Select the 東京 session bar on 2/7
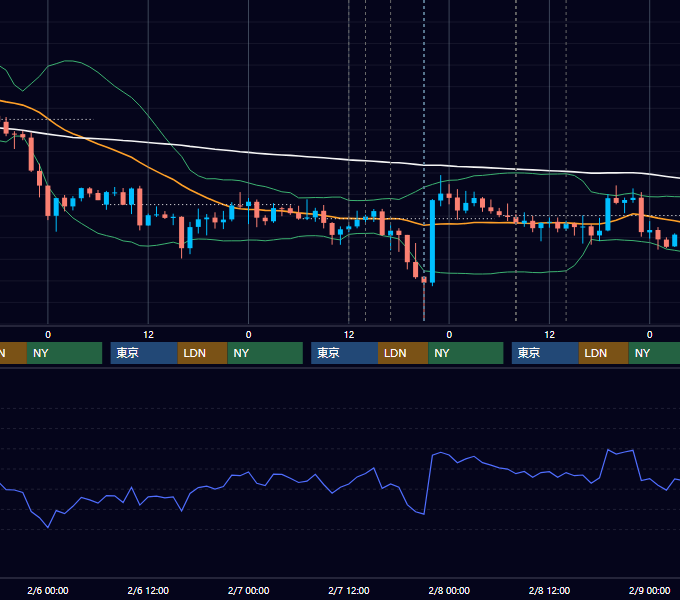The height and width of the screenshot is (600, 680). pos(344,353)
